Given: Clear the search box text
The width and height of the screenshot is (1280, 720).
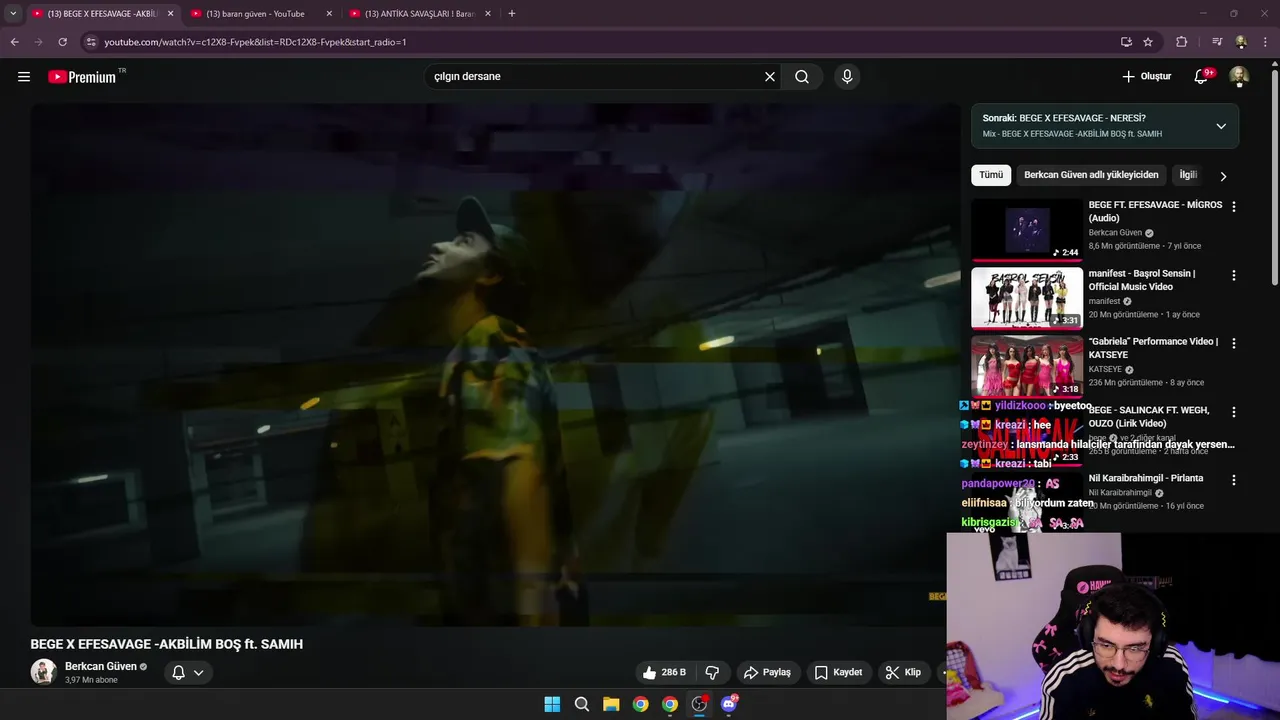Looking at the screenshot, I should coord(770,77).
